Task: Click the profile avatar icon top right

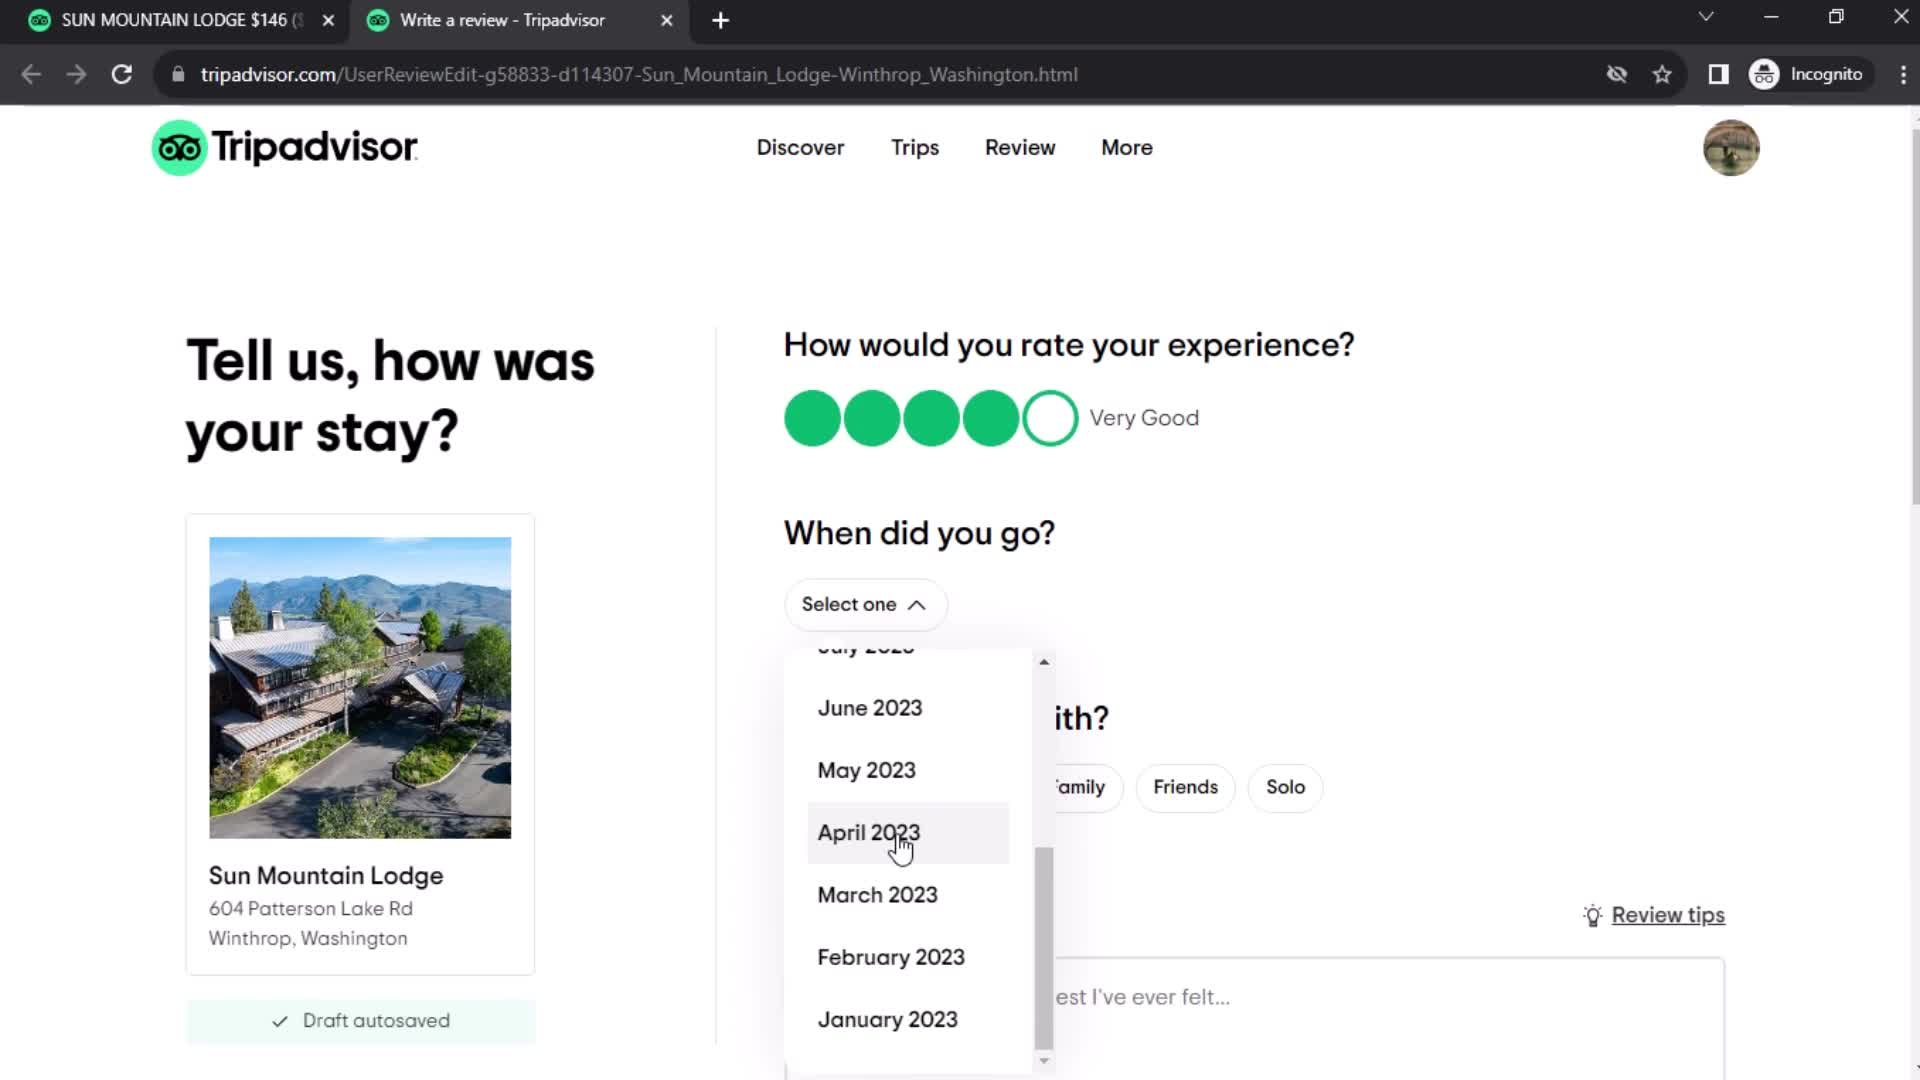Action: [x=1731, y=146]
